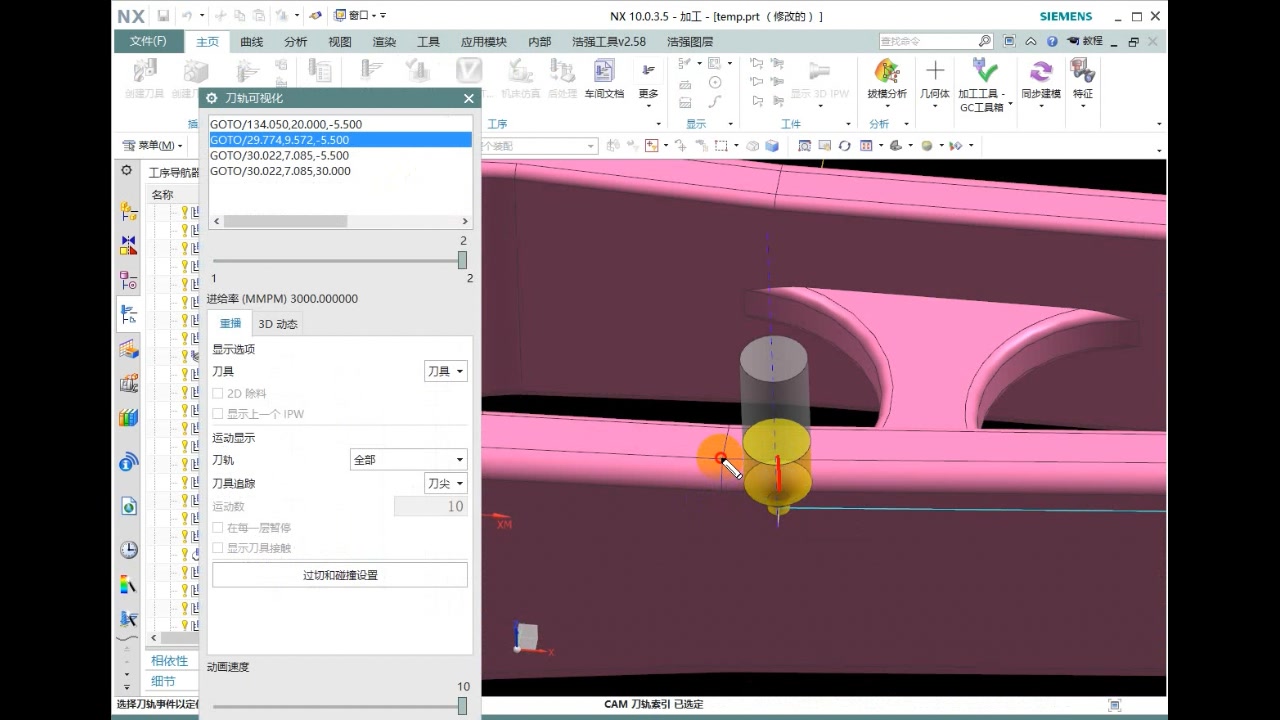This screenshot has width=1280, height=720.
Task: Click the 过切和碰撞设置 button
Action: click(x=339, y=574)
